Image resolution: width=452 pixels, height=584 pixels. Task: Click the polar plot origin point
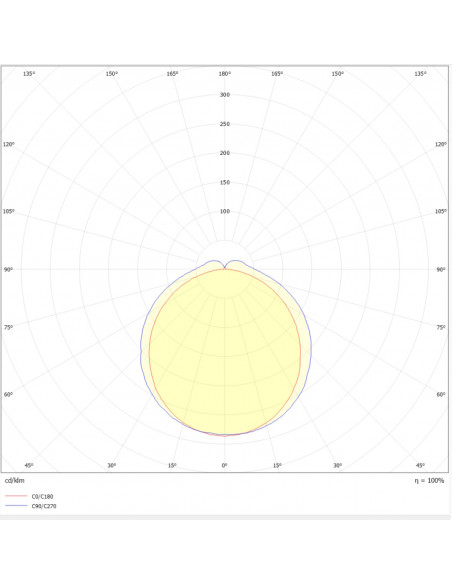point(225,269)
